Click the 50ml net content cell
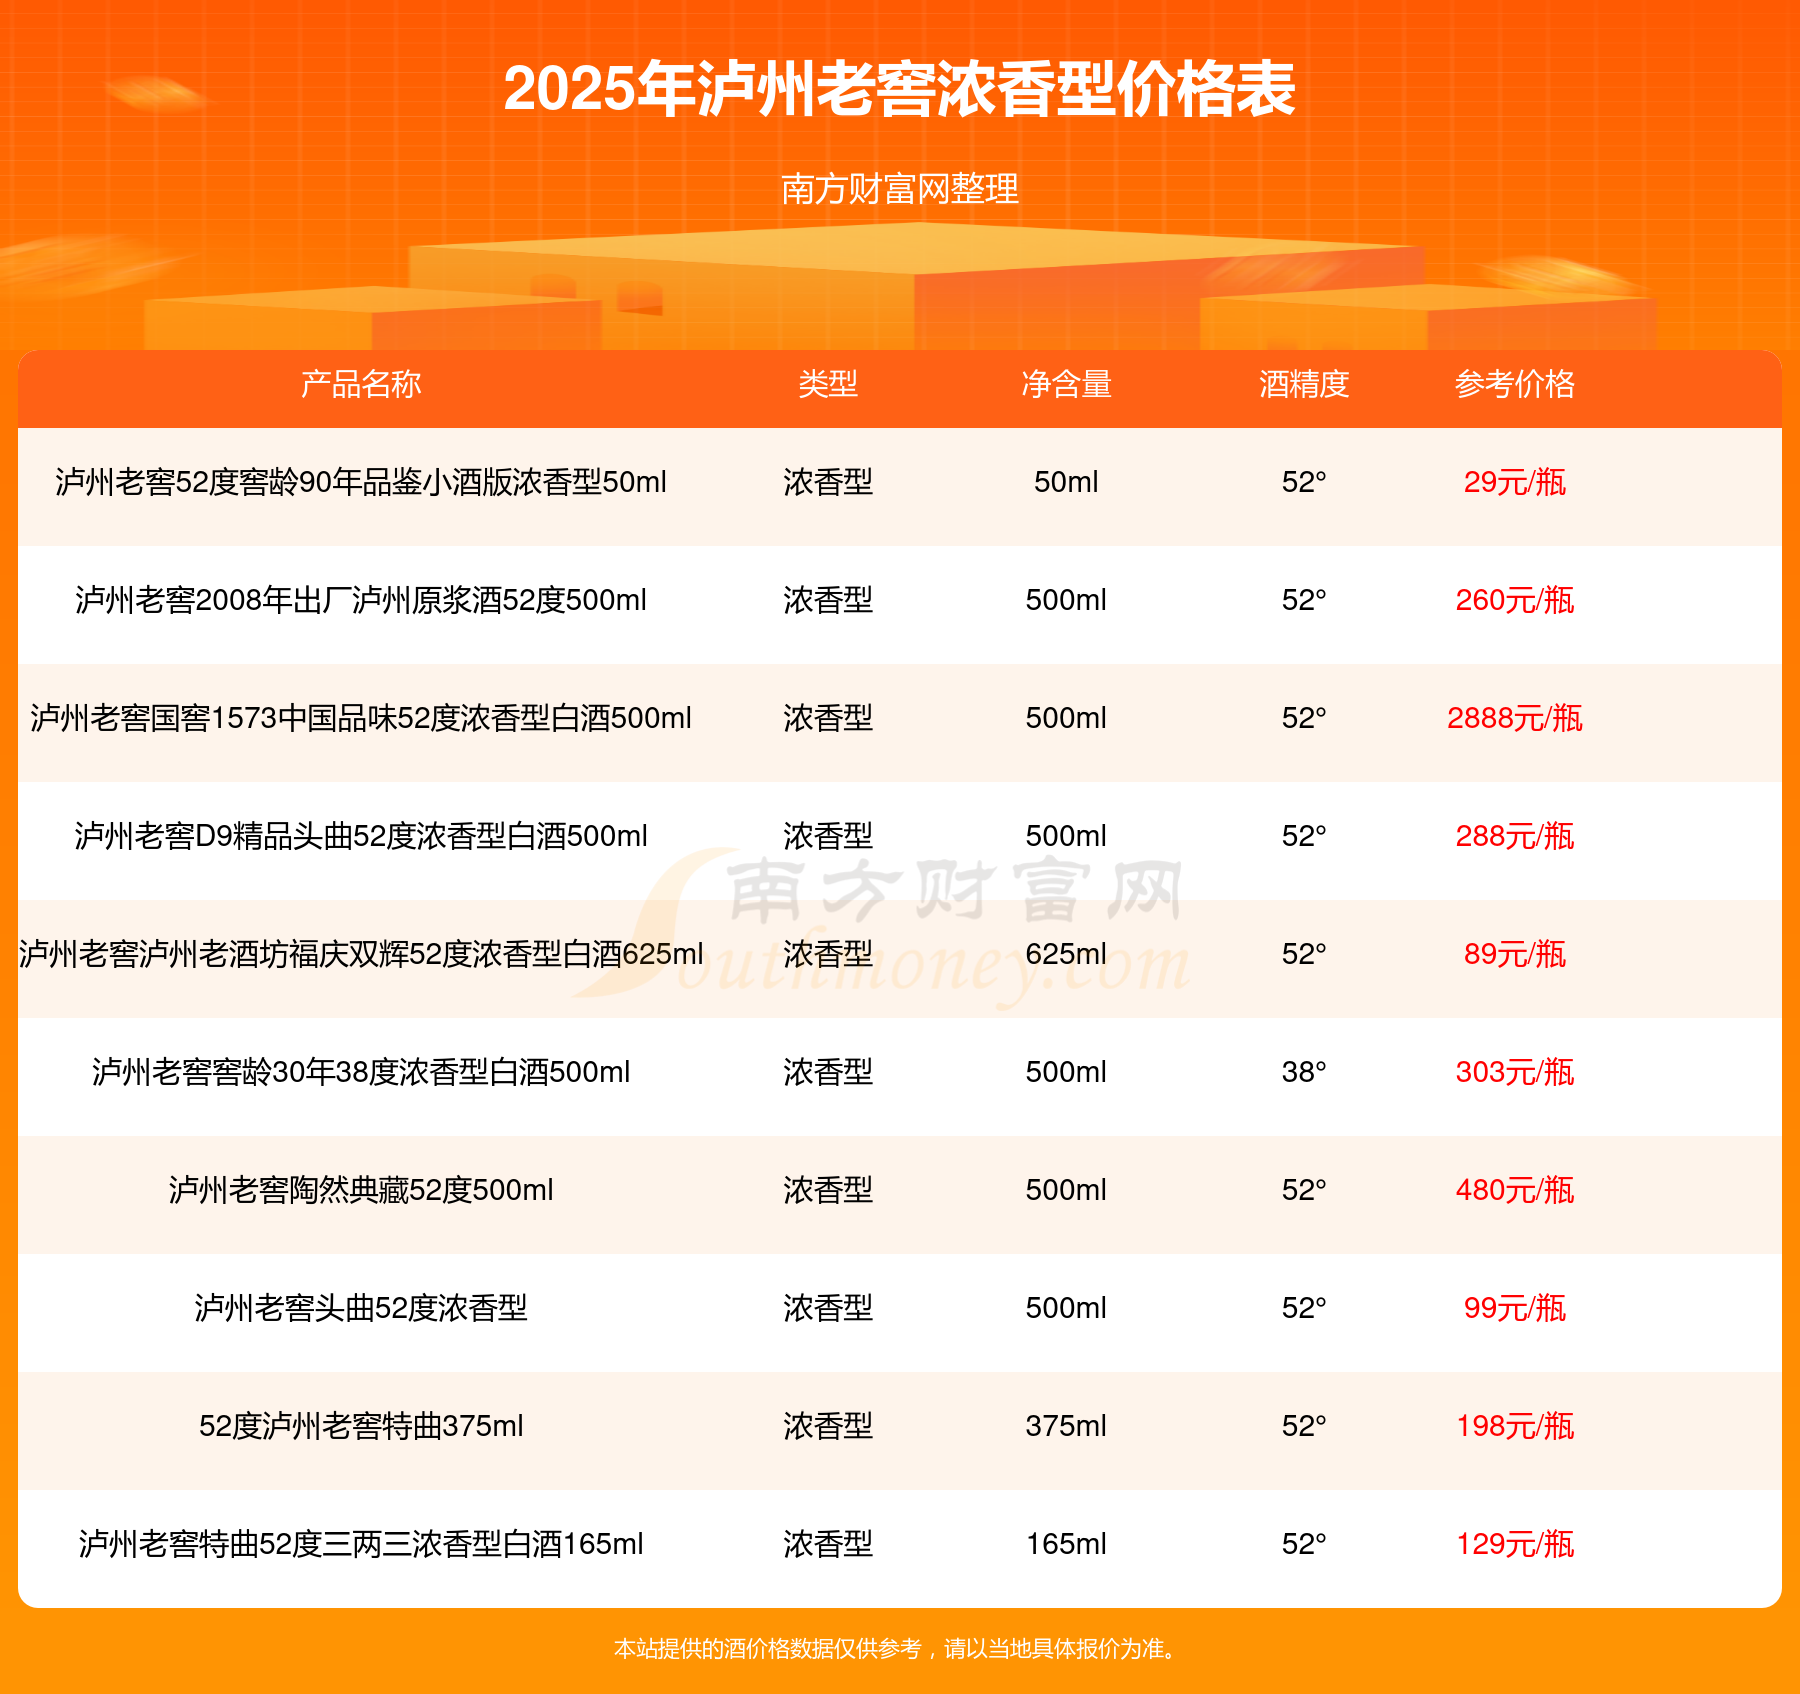This screenshot has width=1800, height=1694. [x=1066, y=482]
